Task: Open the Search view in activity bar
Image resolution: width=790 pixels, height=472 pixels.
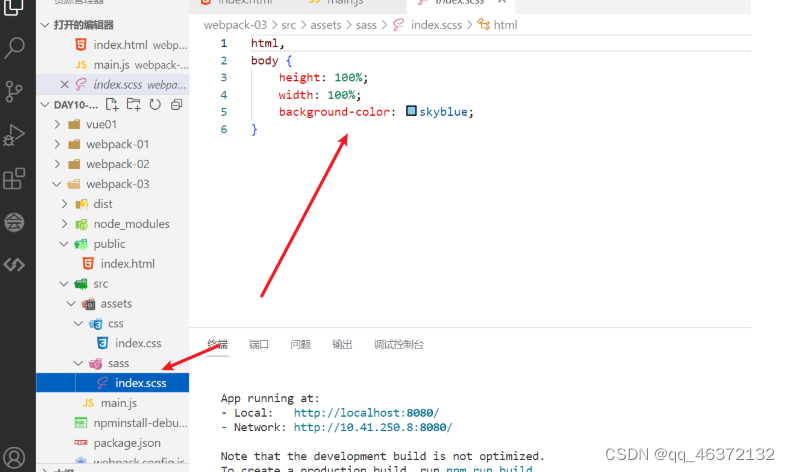Action: (x=14, y=48)
